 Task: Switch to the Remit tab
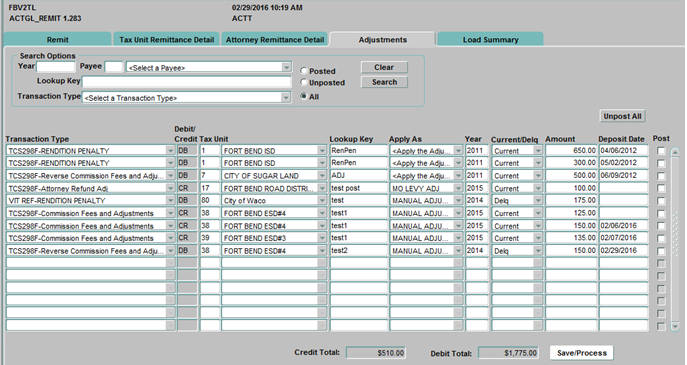[57, 39]
